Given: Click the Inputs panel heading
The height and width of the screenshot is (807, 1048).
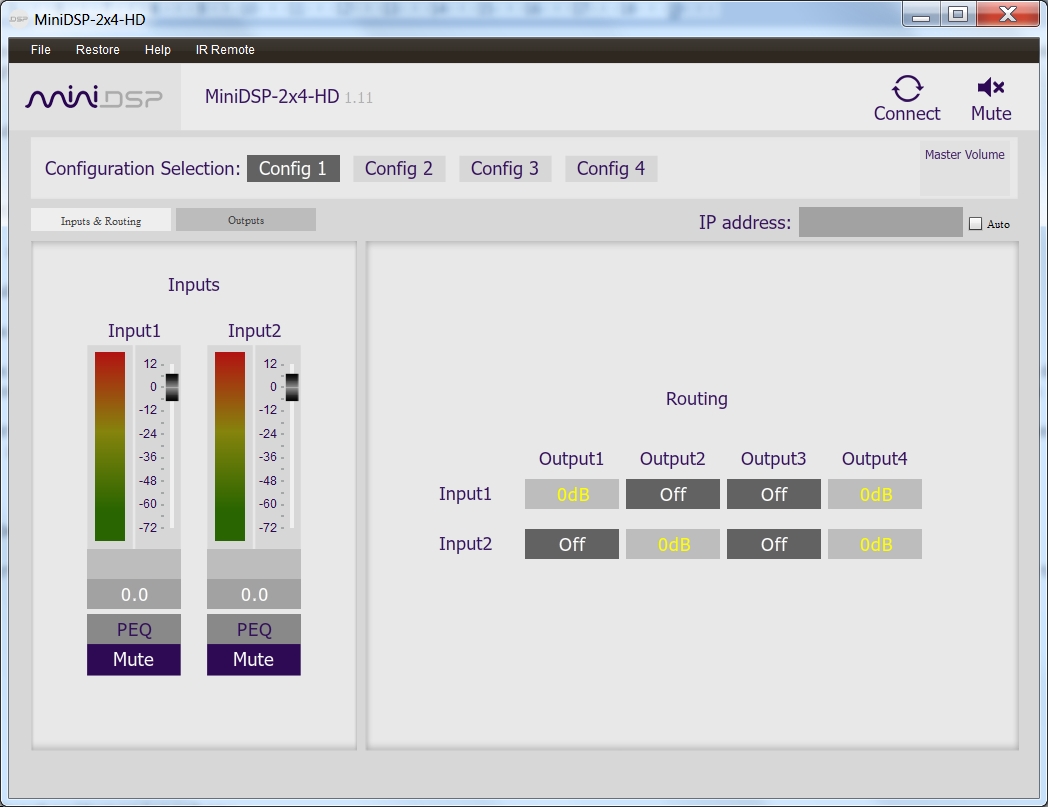Looking at the screenshot, I should point(194,285).
